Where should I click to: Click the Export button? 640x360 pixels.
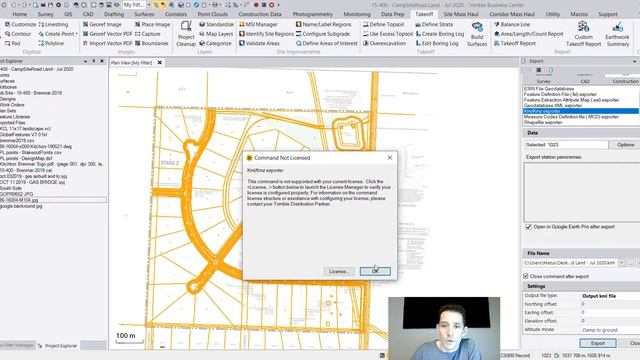(598, 343)
